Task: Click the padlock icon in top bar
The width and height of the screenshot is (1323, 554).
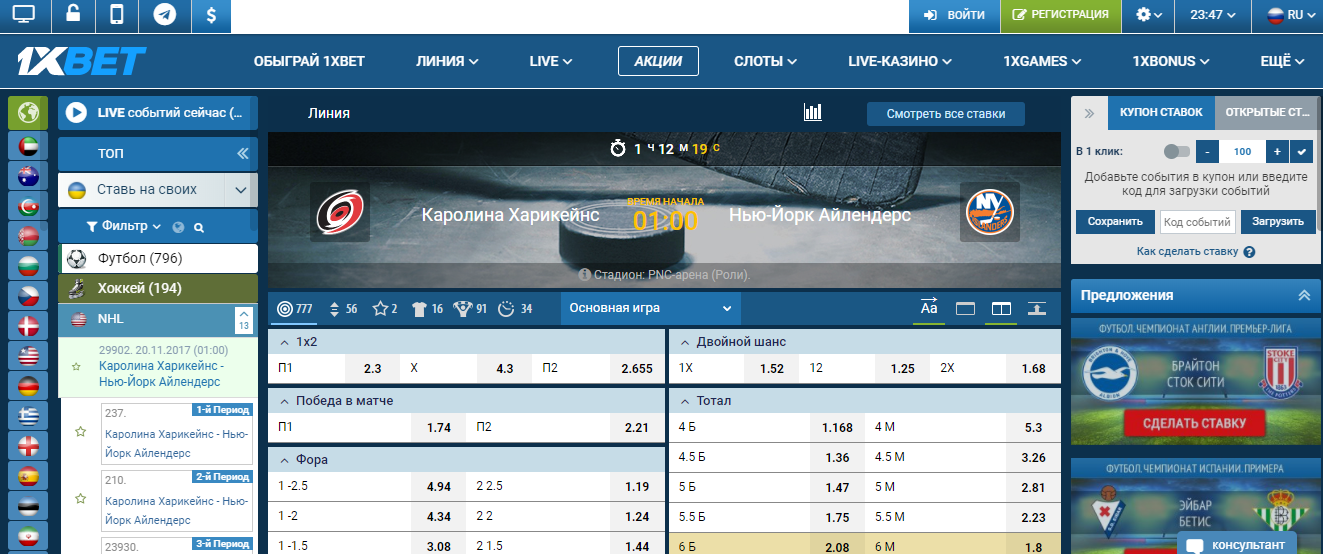Action: (x=72, y=15)
